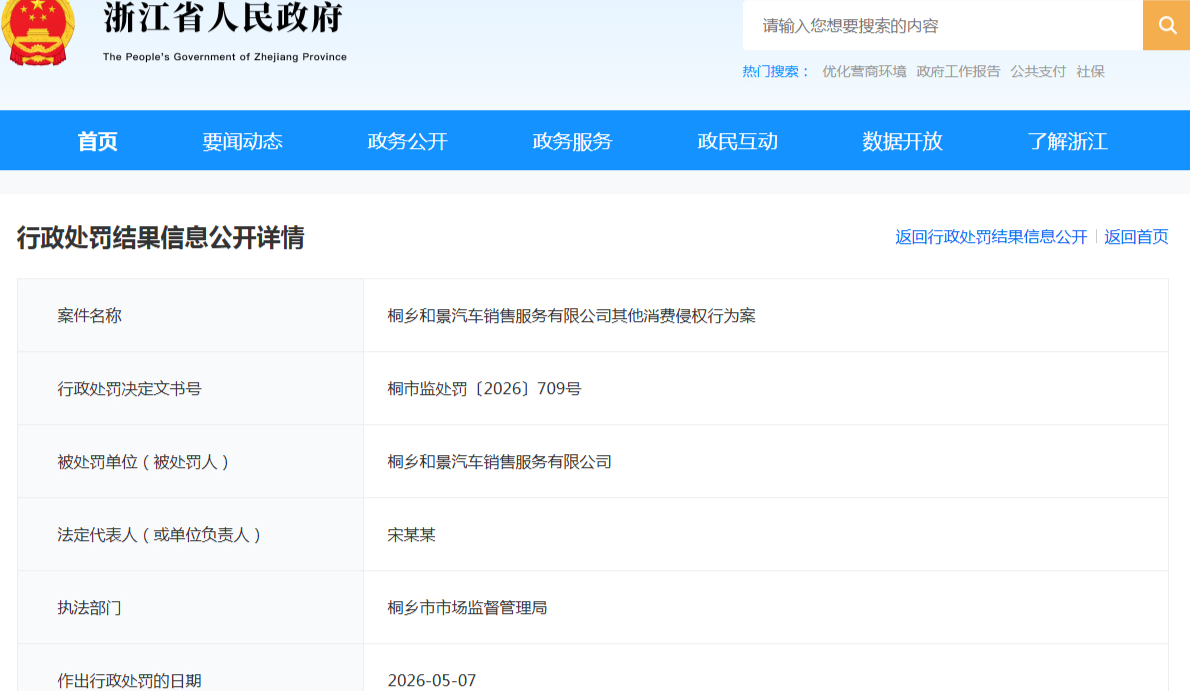Click hot search term 政府工作报告
Viewport: 1190px width, 691px height.
(x=959, y=71)
